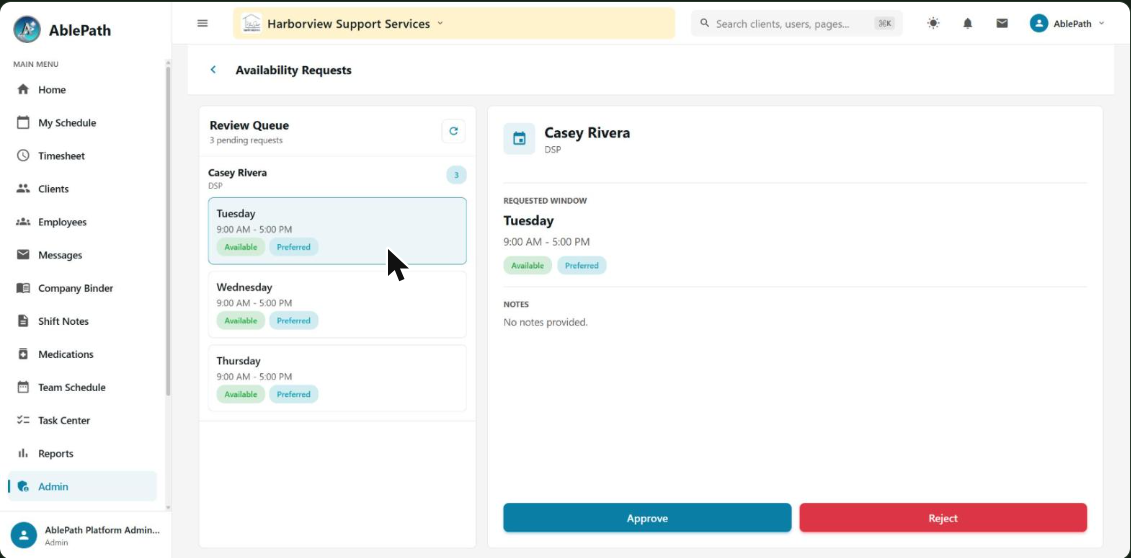This screenshot has width=1131, height=558.
Task: Open Admin shield icon
Action: pos(23,487)
